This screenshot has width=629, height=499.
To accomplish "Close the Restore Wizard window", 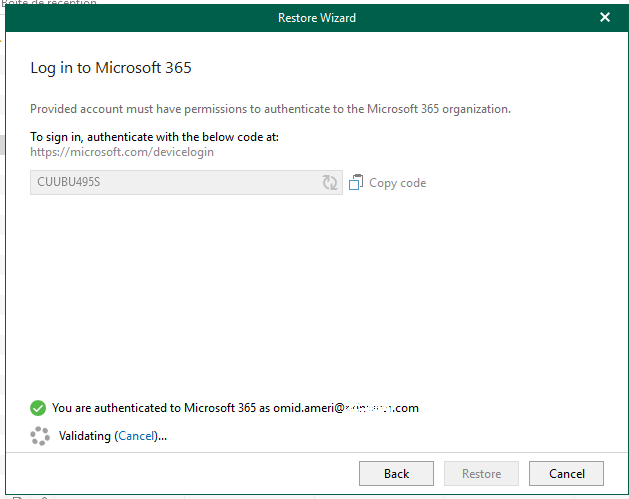I will coord(605,17).
